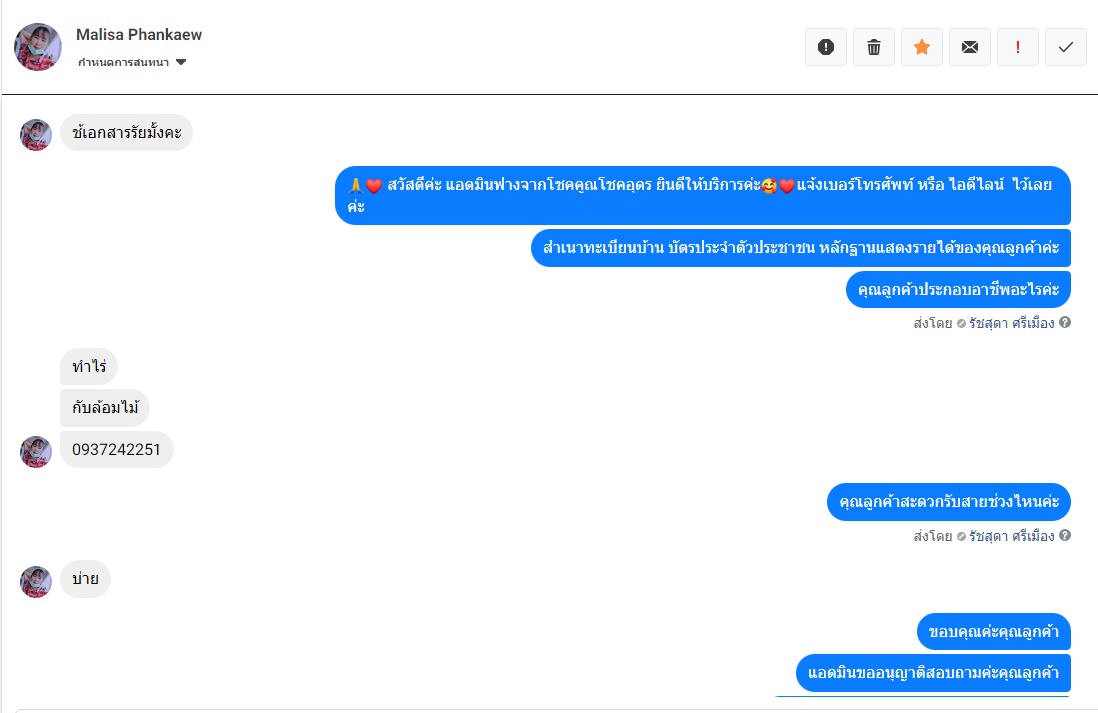Click Malisa Phankaew header profile picture
The width and height of the screenshot is (1098, 713).
pos(38,47)
